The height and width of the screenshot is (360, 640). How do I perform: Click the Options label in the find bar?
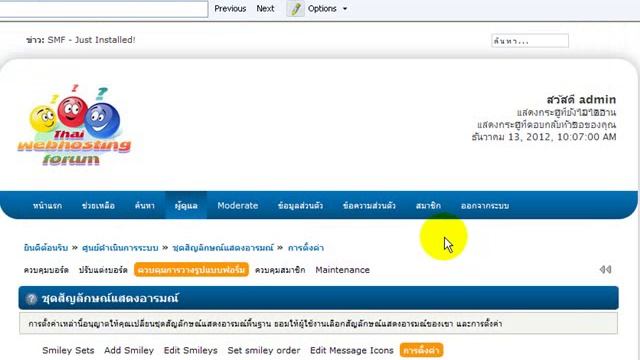pos(322,9)
